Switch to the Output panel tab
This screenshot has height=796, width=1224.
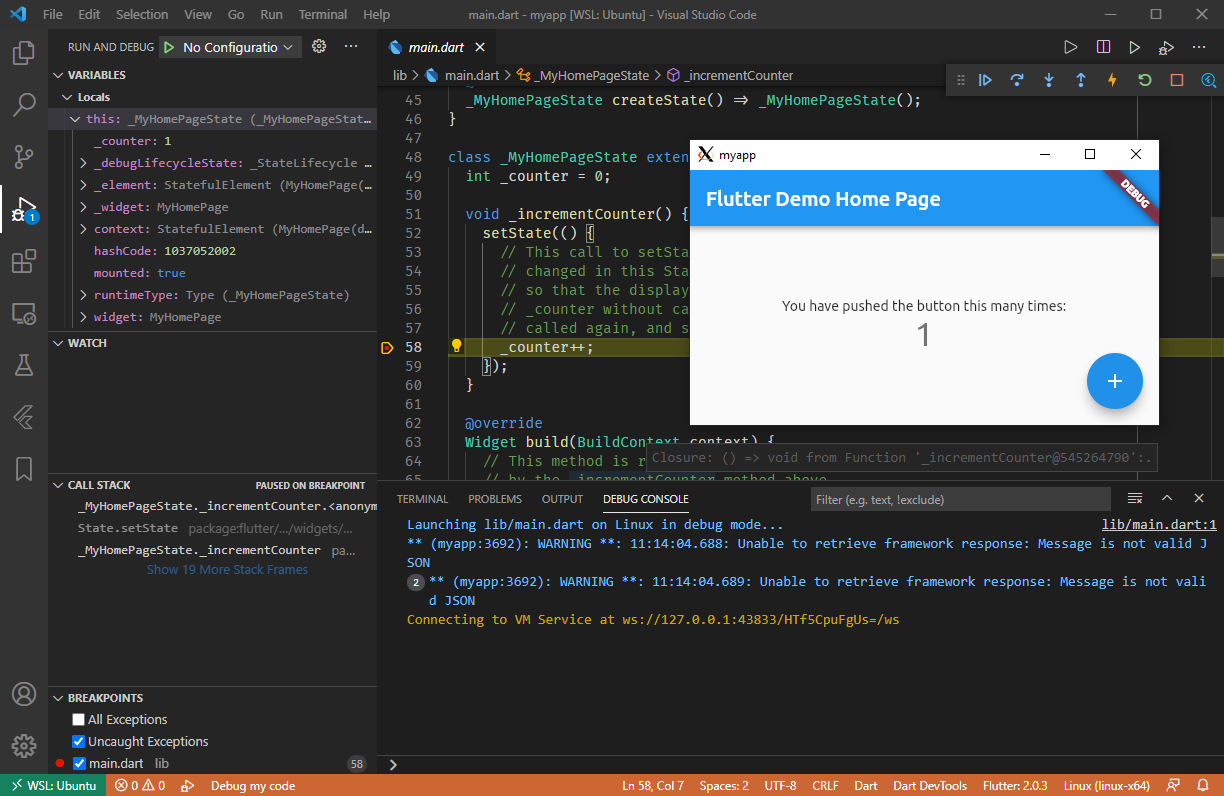(x=562, y=499)
